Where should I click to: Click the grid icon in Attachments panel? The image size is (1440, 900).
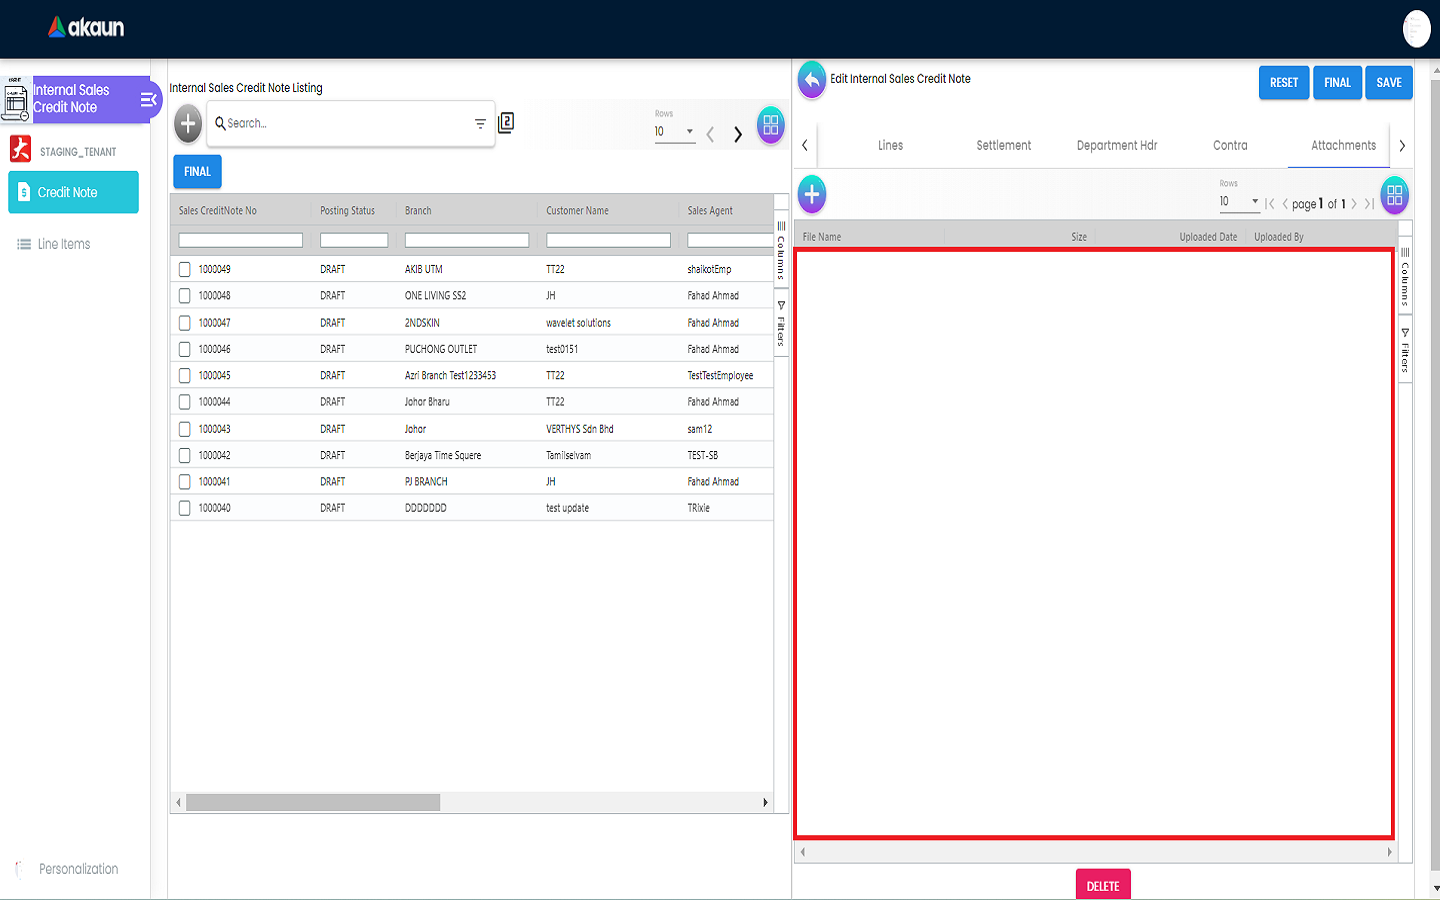(x=1394, y=195)
